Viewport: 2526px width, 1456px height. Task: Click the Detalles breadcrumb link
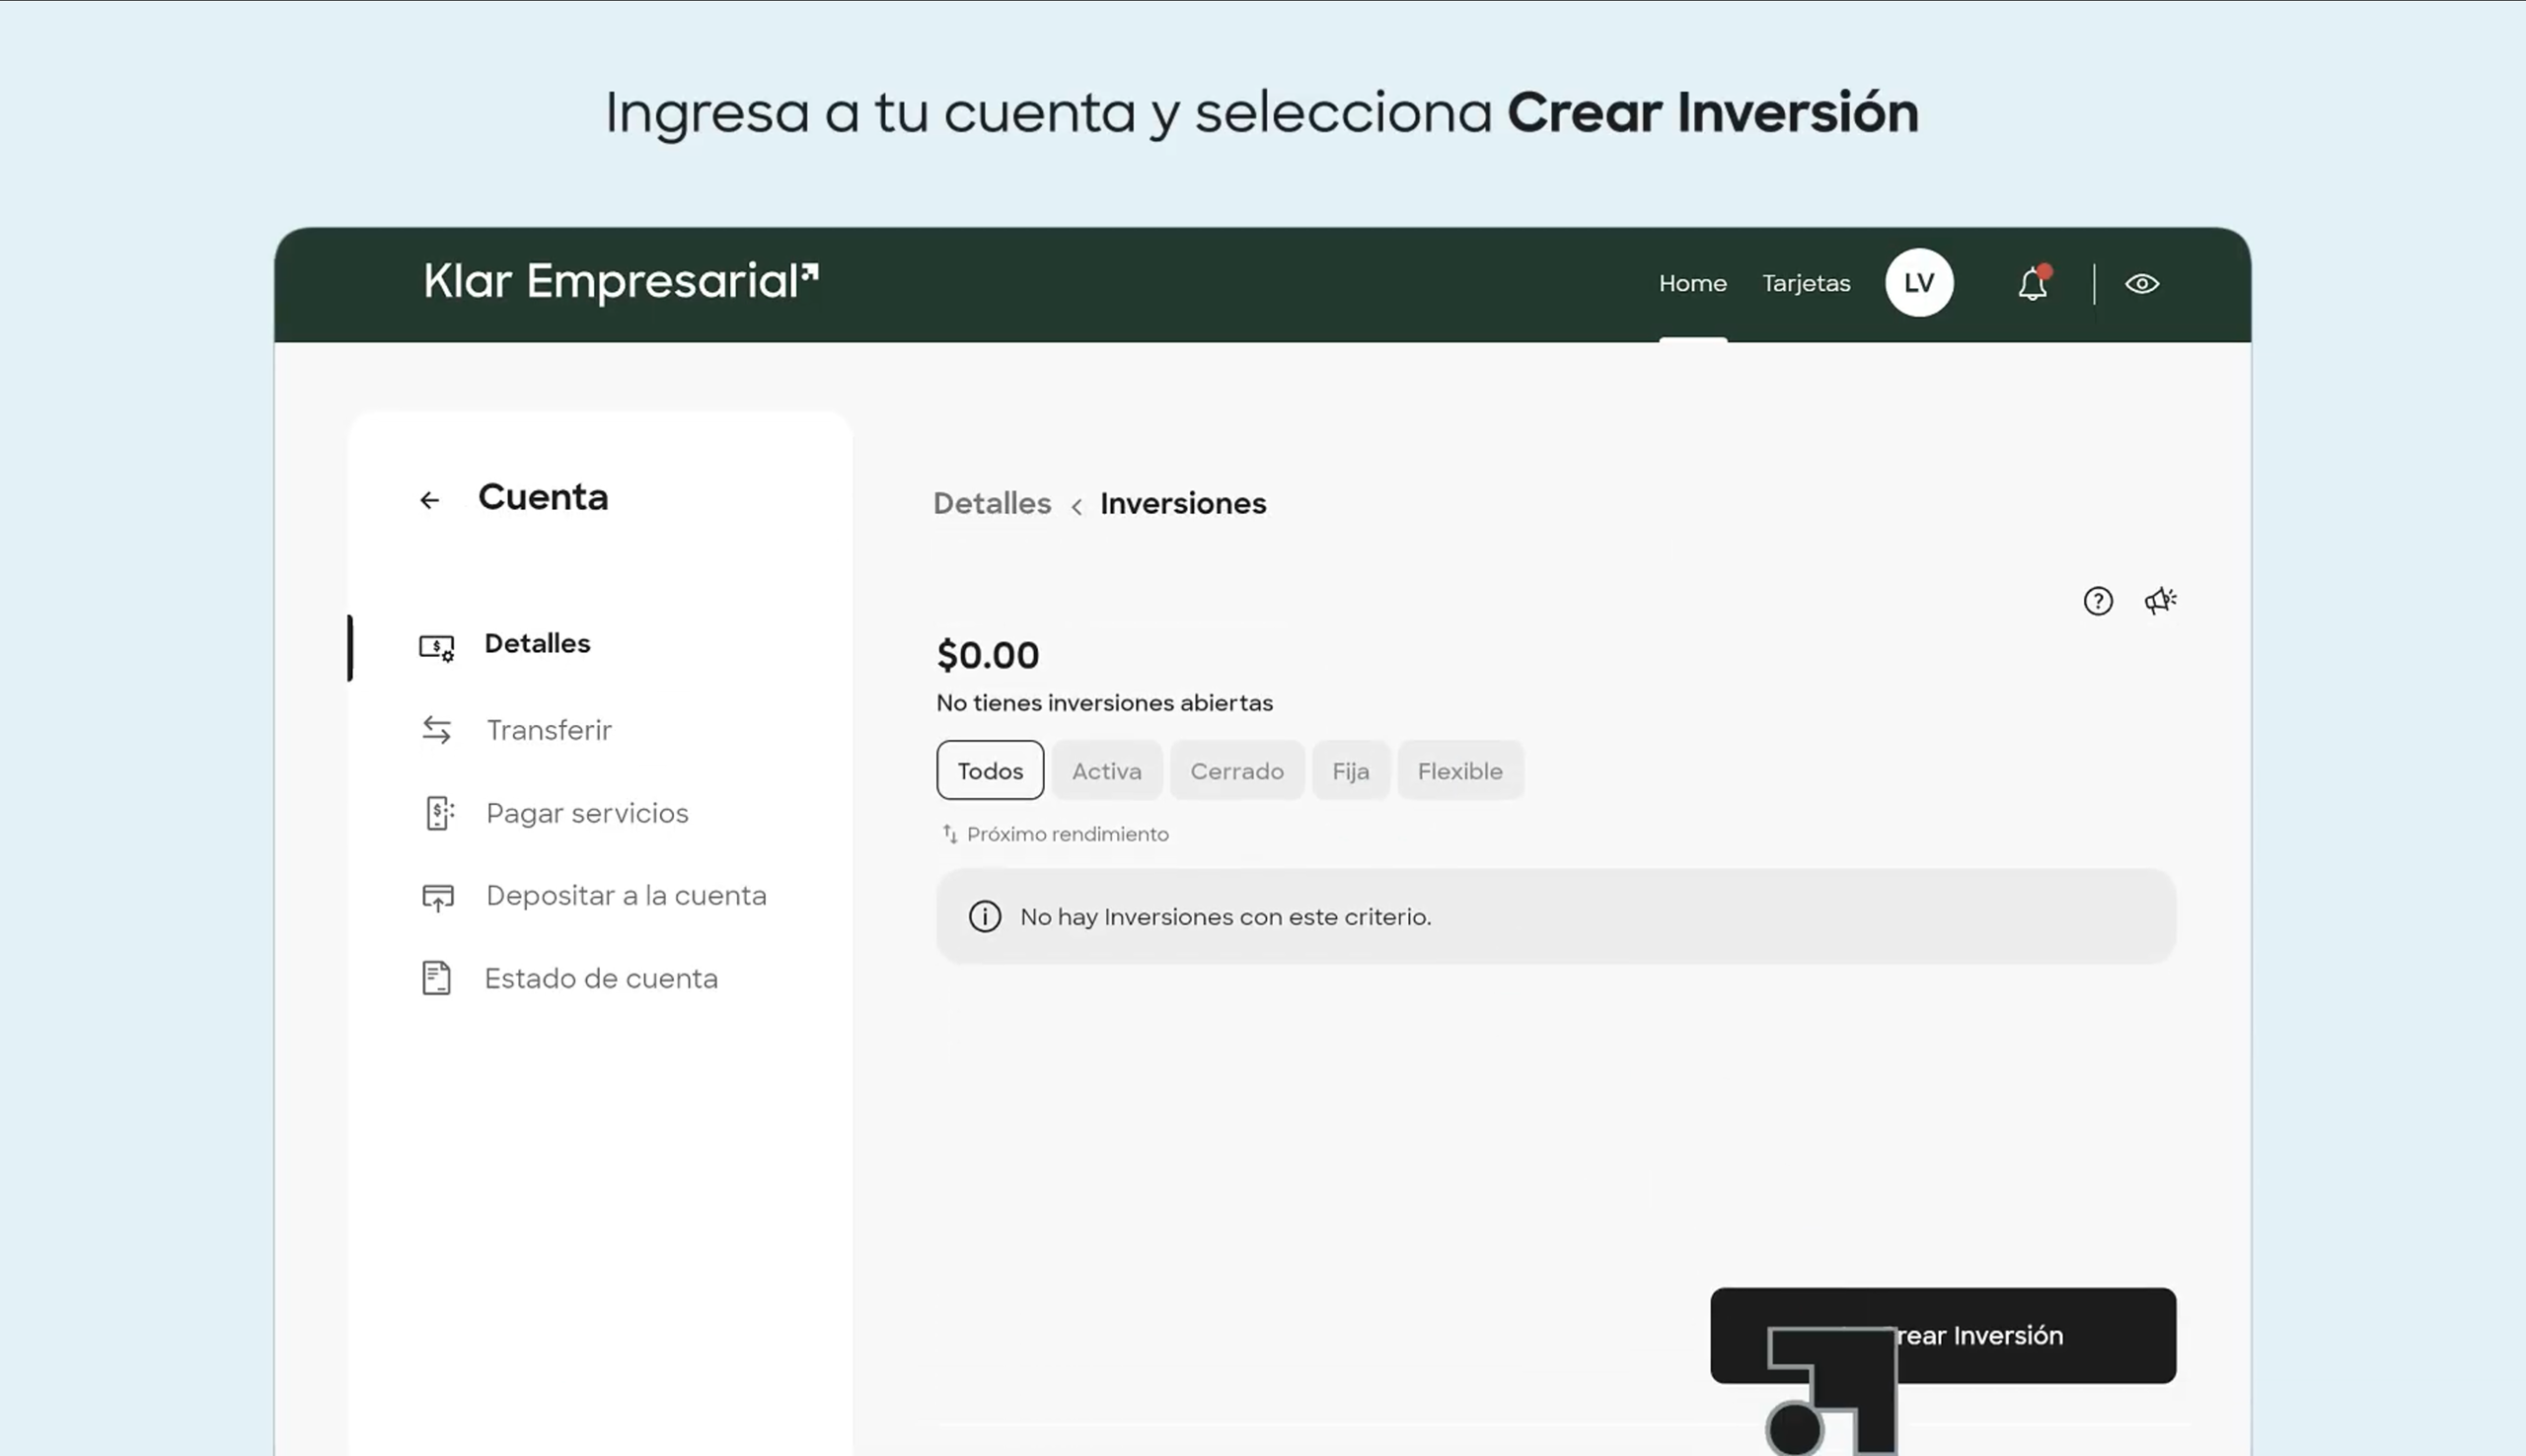[991, 503]
